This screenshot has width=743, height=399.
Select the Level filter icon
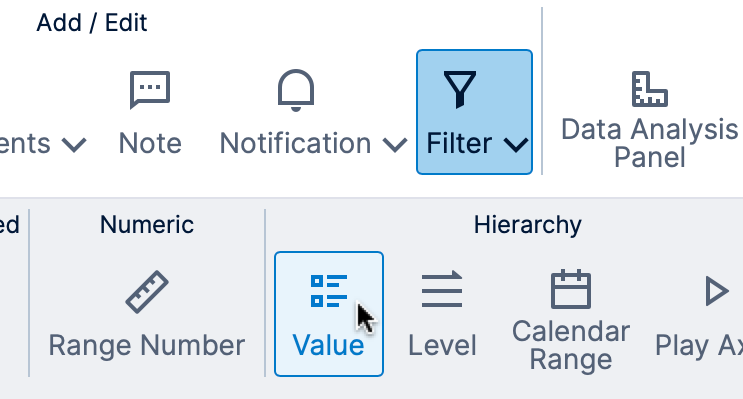click(442, 290)
